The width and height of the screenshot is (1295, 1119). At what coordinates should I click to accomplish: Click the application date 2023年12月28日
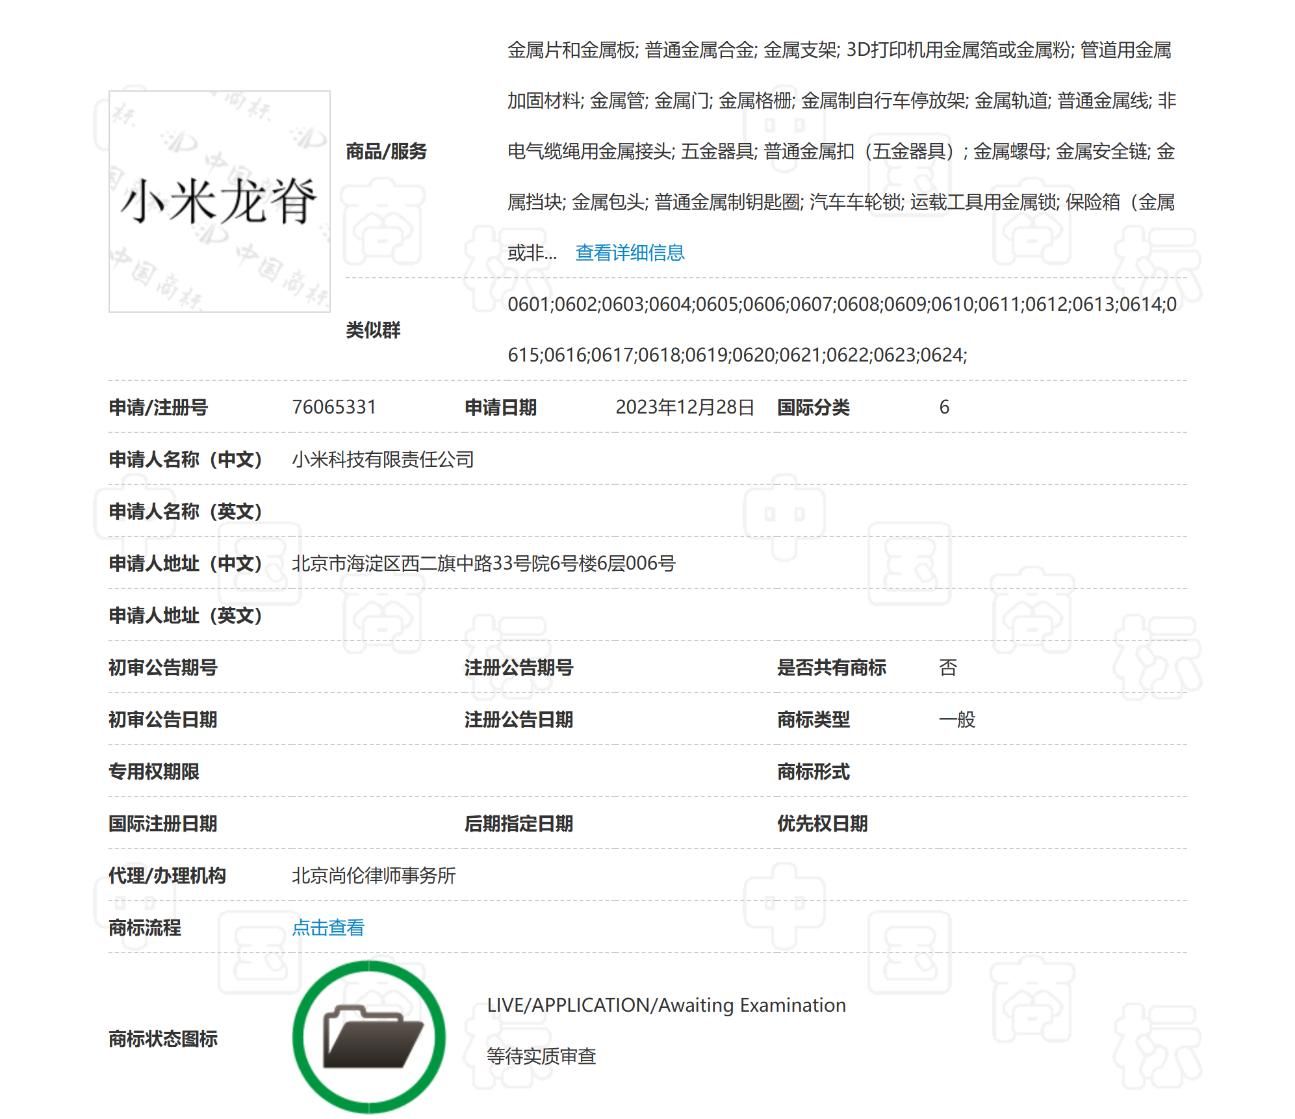coord(685,407)
